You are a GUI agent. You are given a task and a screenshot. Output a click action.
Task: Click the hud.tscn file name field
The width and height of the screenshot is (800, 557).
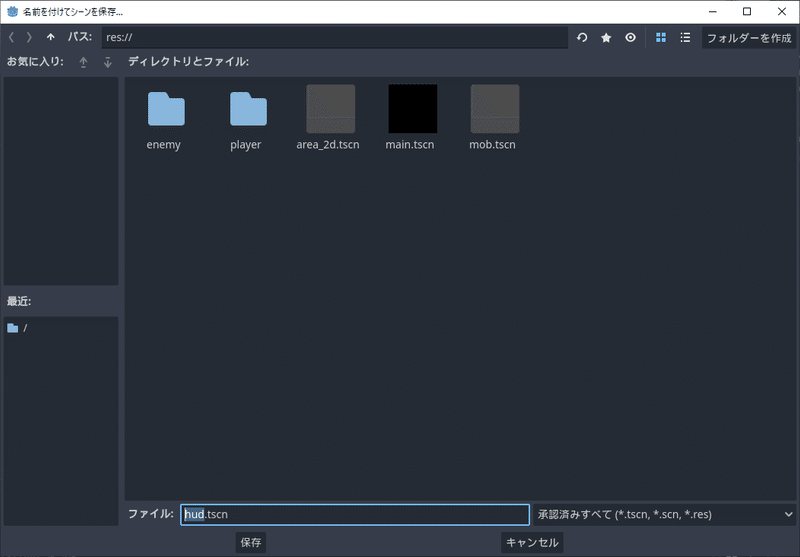(x=355, y=514)
